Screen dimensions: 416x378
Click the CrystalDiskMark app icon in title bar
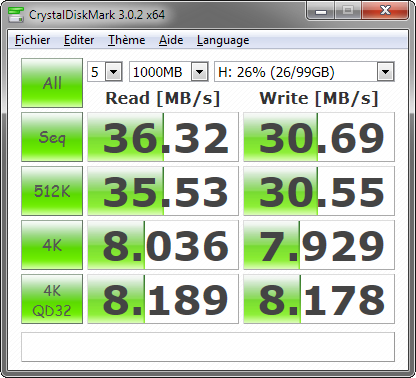[x=16, y=14]
